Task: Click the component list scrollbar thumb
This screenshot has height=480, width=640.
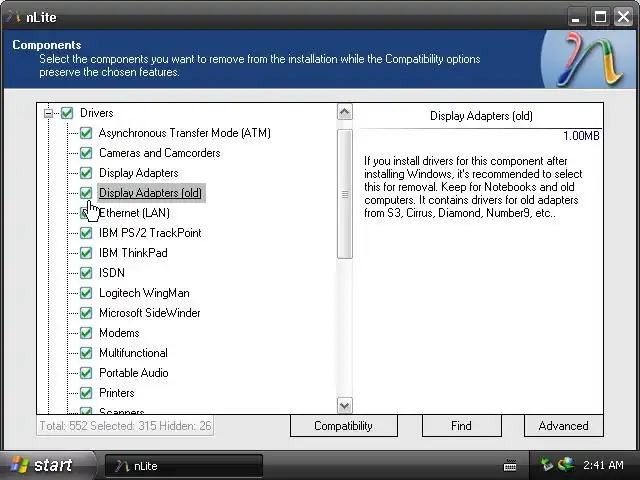Action: coord(345,194)
